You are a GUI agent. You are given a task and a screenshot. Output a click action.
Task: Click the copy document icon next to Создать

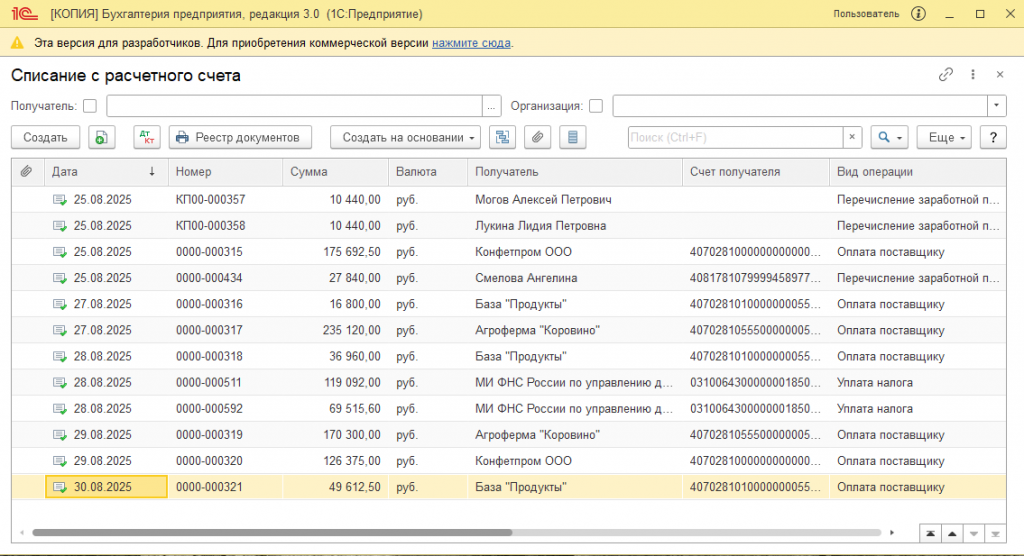coord(103,137)
